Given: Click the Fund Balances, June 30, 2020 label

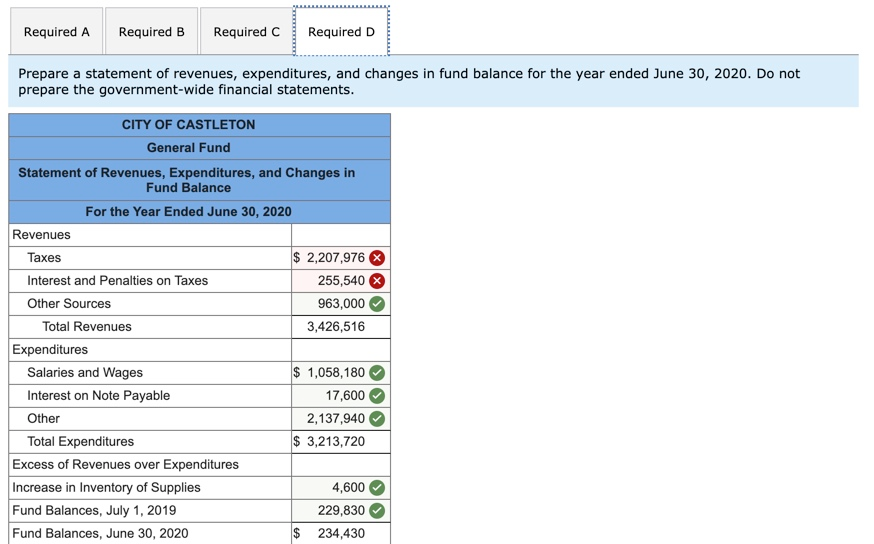Looking at the screenshot, I should pos(100,533).
